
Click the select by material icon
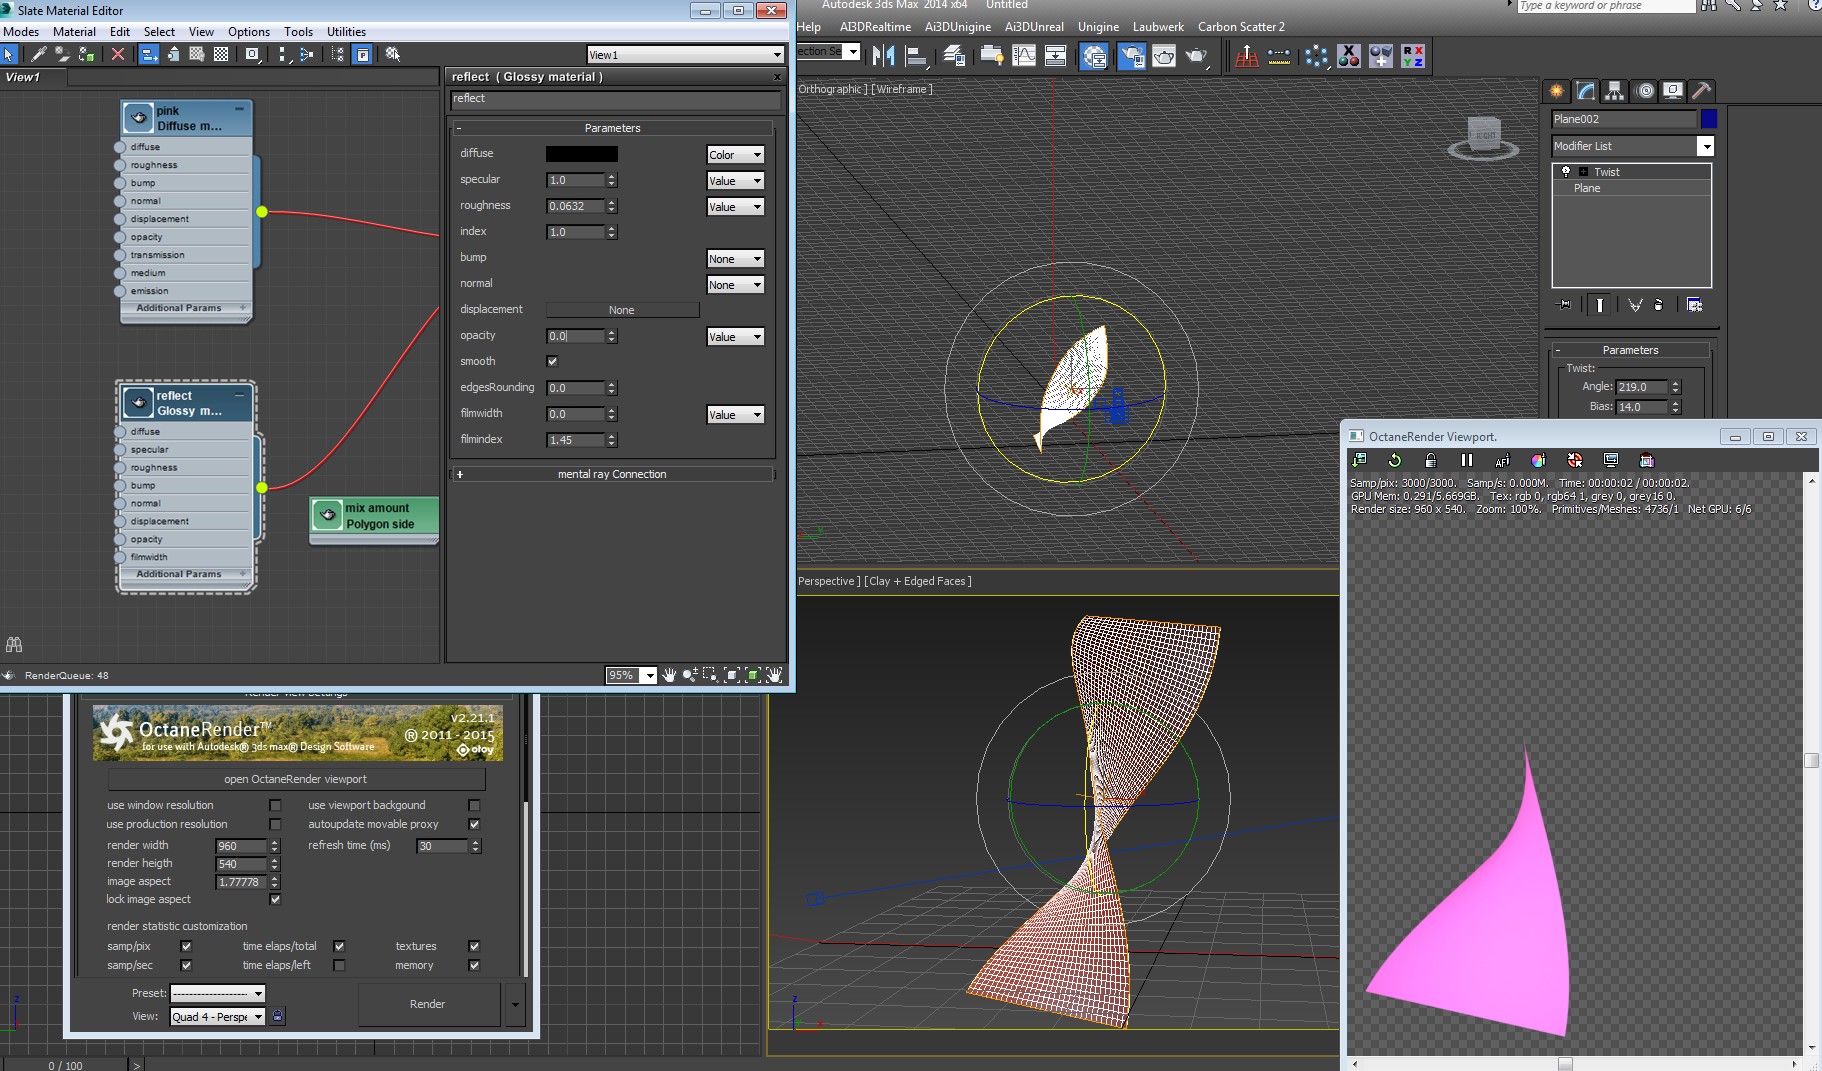[x=393, y=54]
